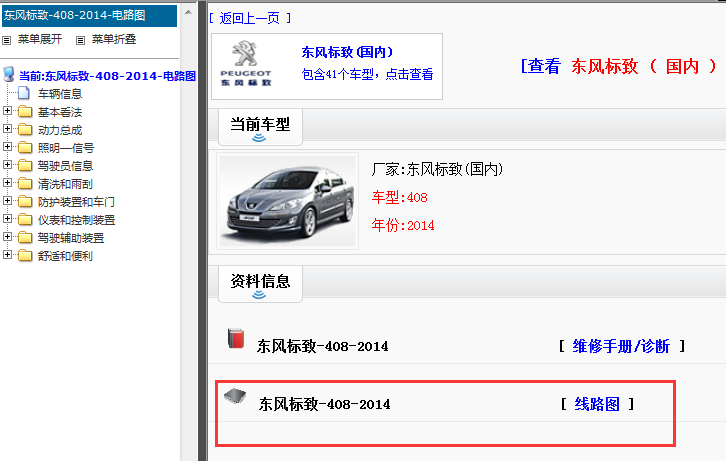Click the Peugeot 408 car thumbnail
Screen dimensions: 726x461
[288, 201]
